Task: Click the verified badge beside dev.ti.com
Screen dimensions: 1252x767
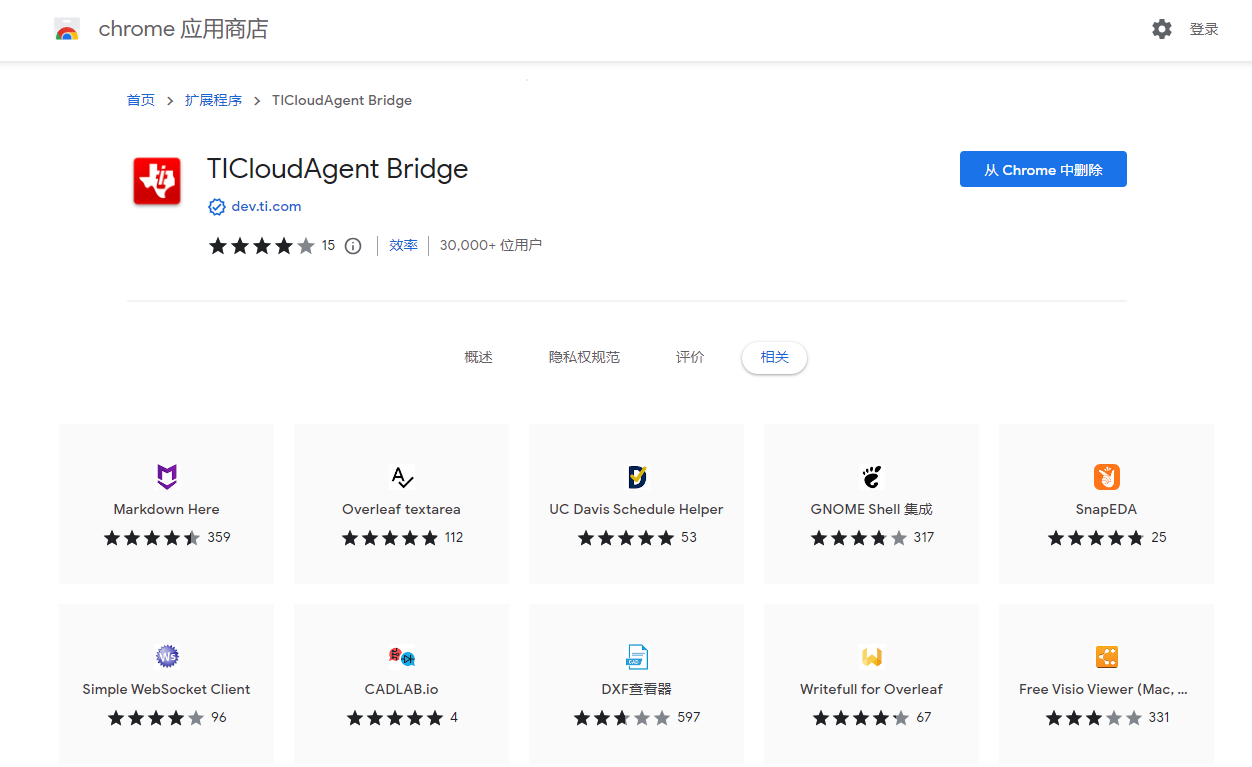Action: (216, 207)
